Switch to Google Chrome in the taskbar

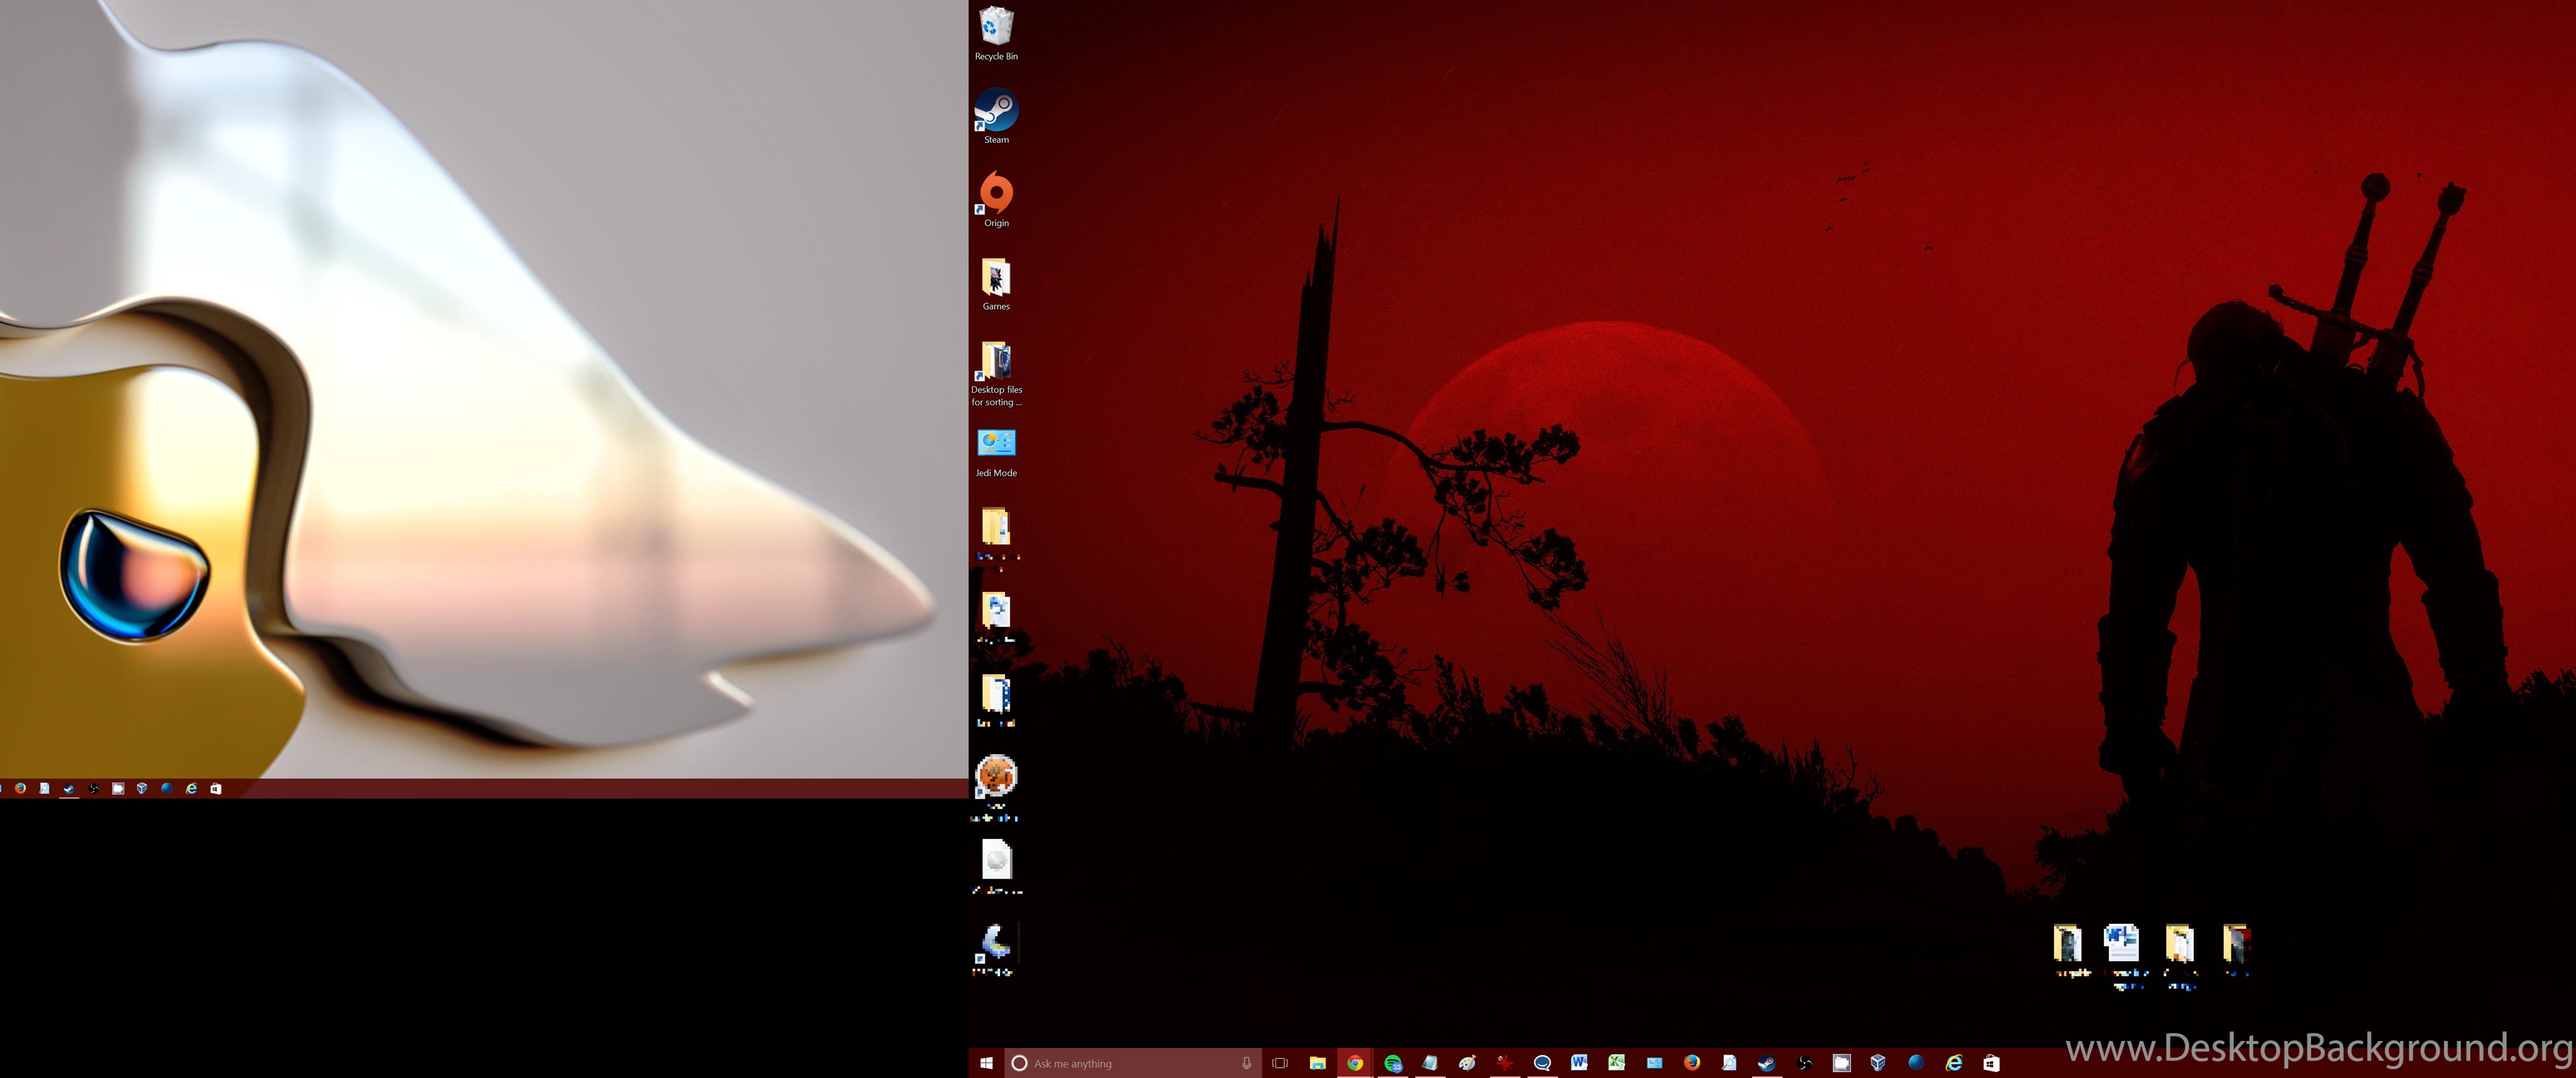pyautogui.click(x=1355, y=1063)
